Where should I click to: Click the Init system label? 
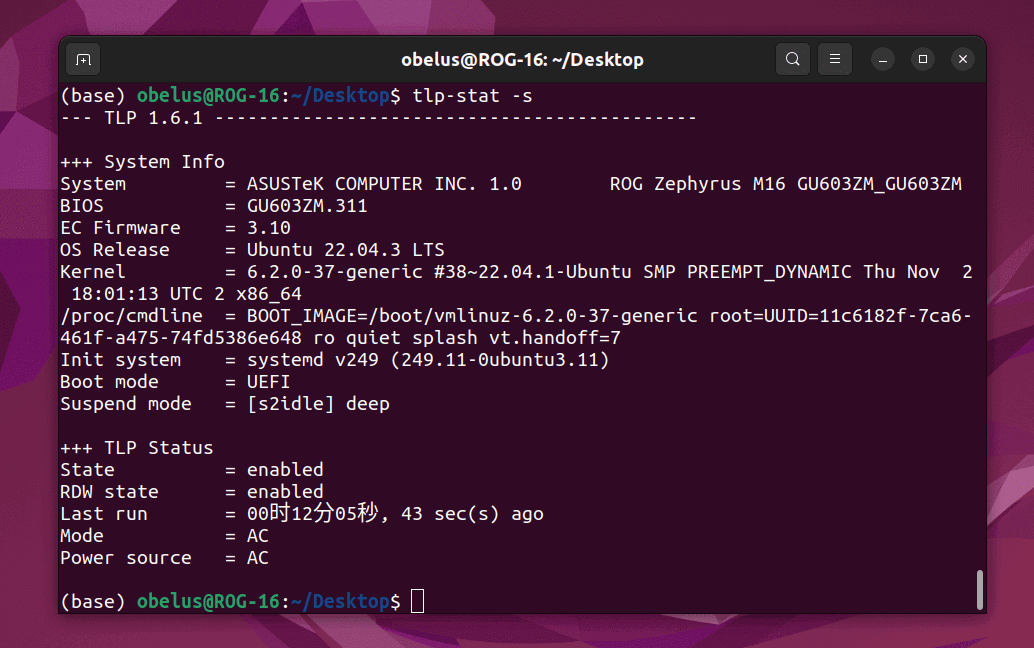(121, 360)
